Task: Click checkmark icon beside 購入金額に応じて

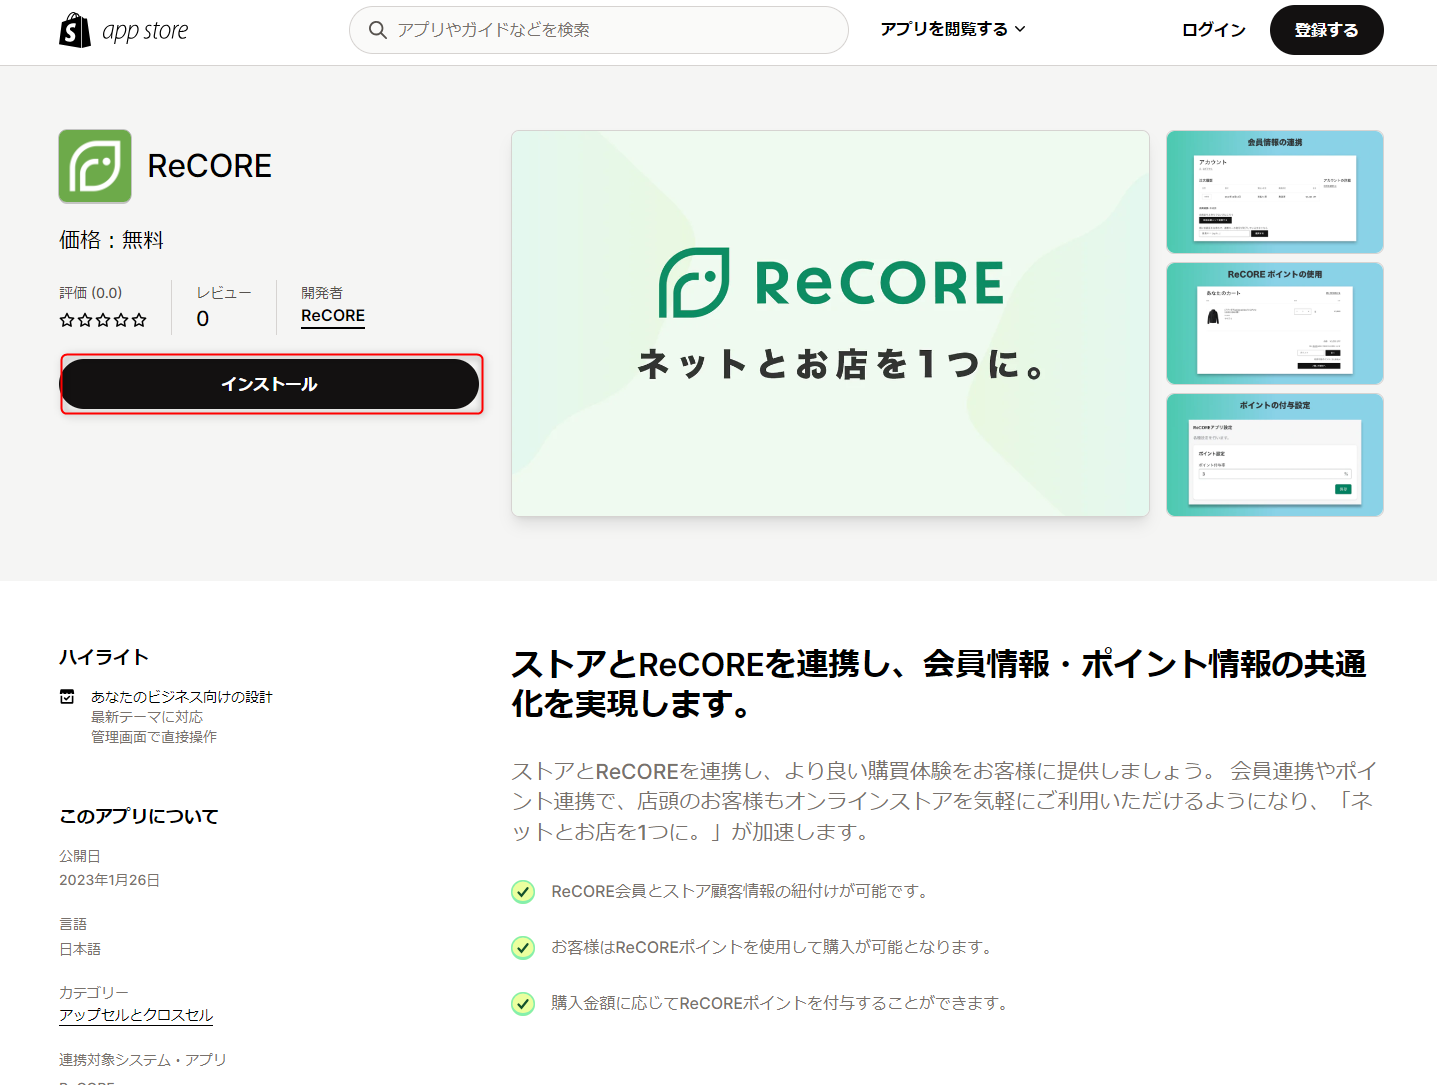Action: 523,1003
